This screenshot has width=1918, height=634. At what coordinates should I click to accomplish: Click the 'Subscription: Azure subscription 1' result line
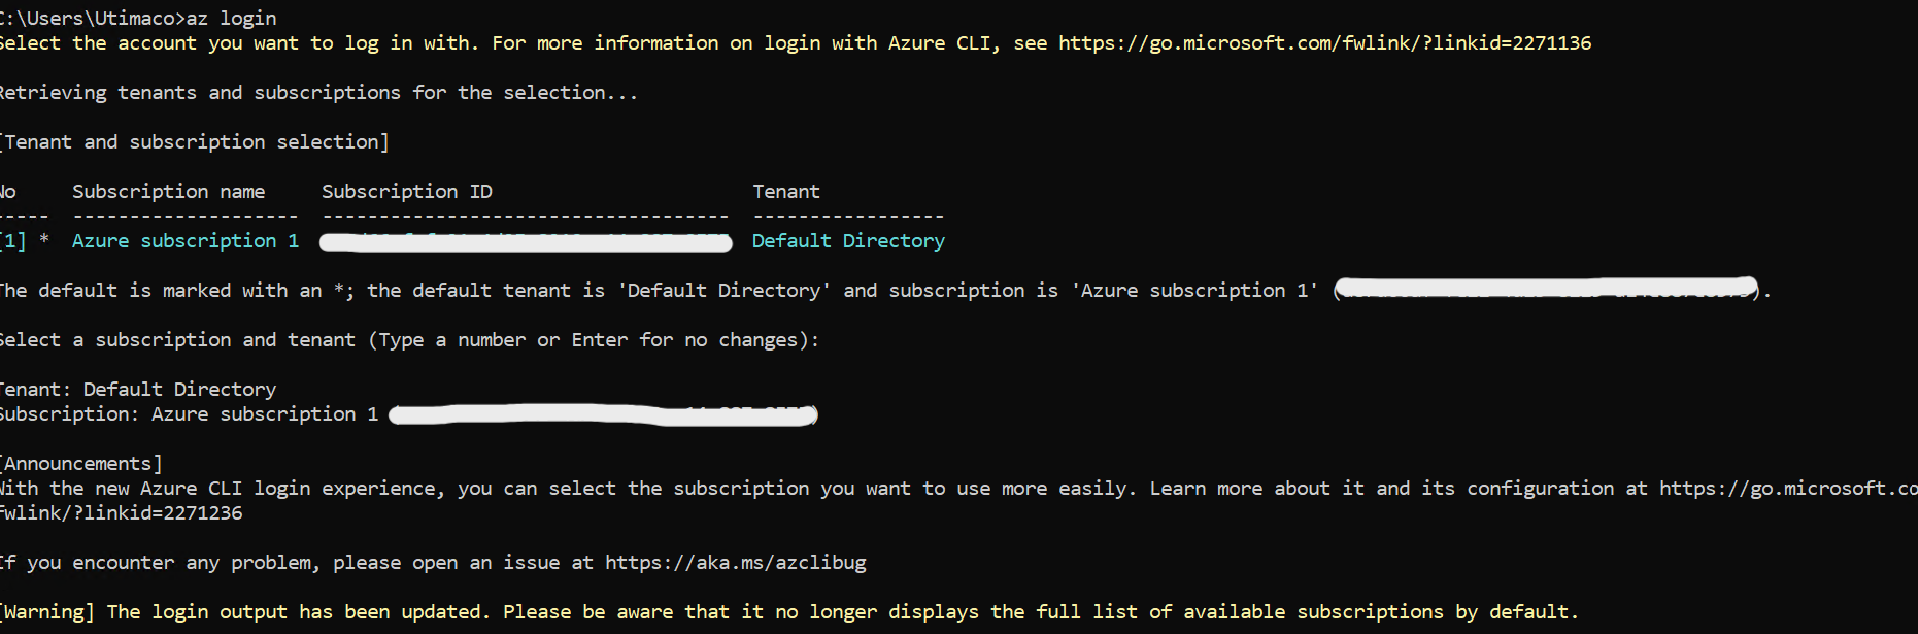click(190, 414)
